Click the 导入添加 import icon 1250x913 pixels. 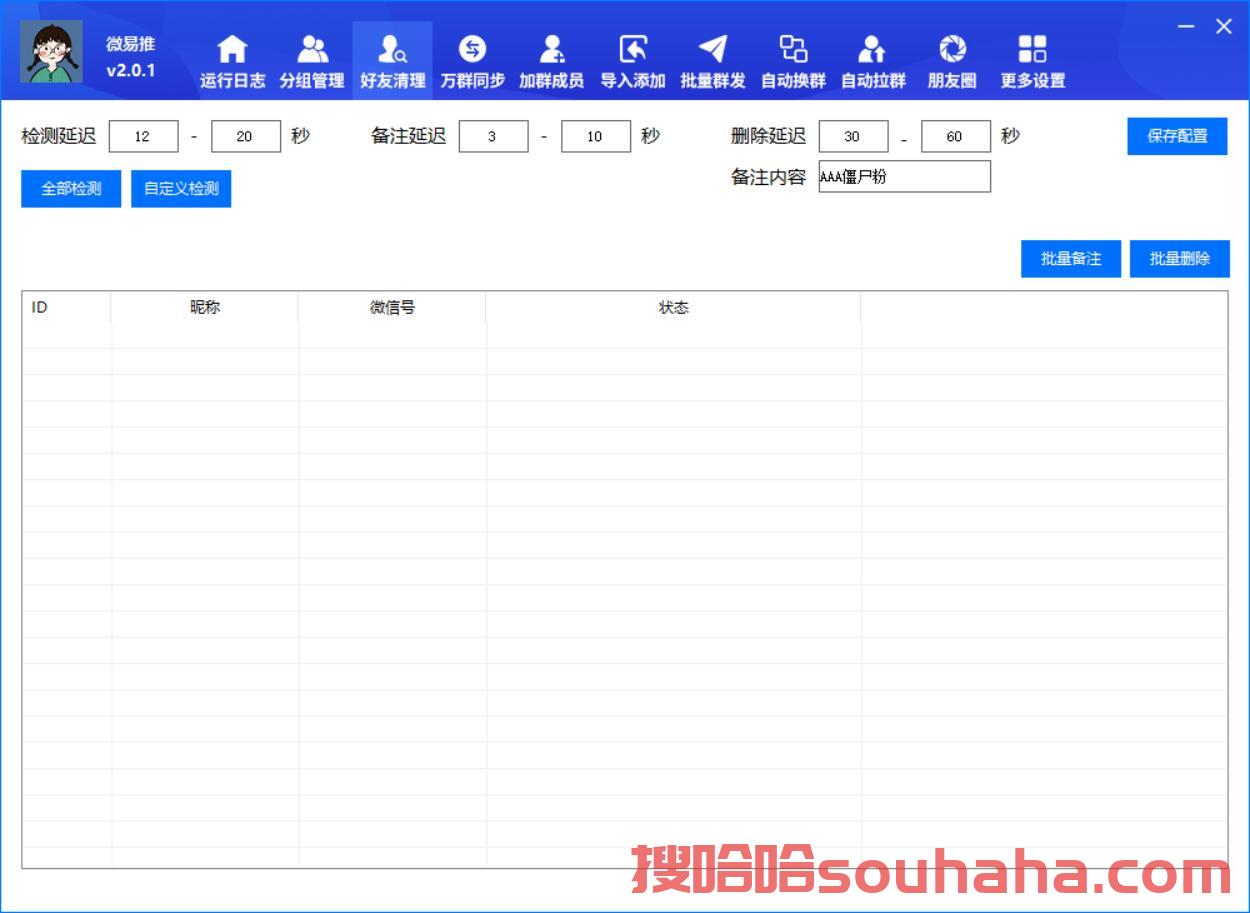632,50
